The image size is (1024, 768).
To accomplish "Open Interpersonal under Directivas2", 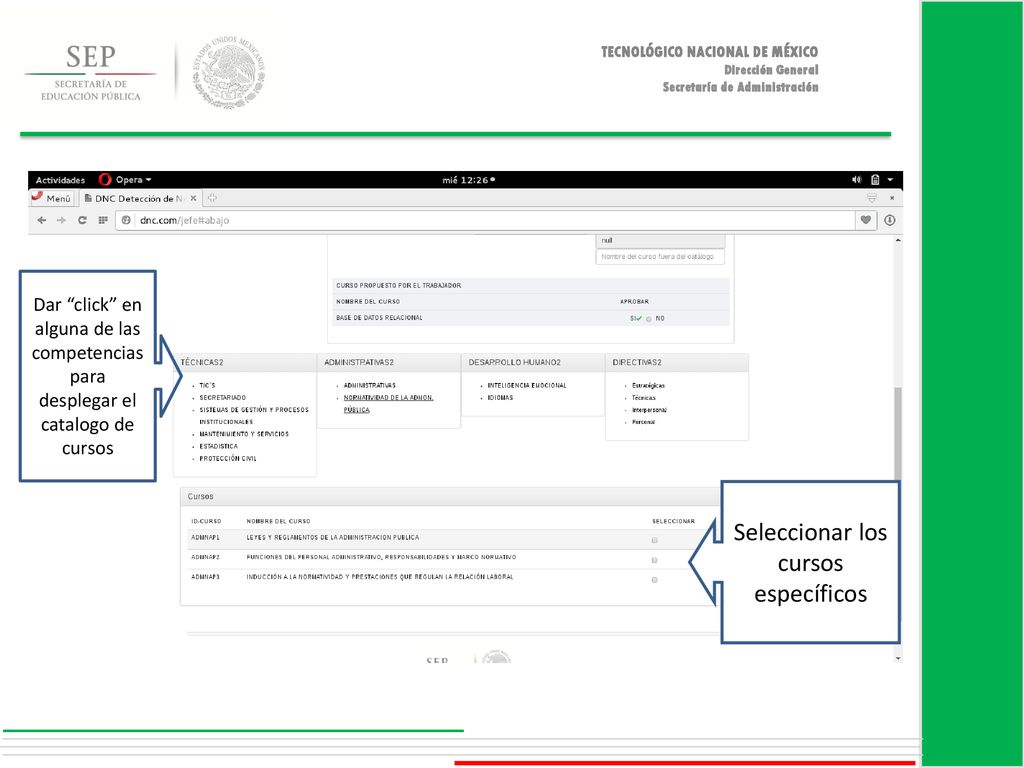I will 649,410.
